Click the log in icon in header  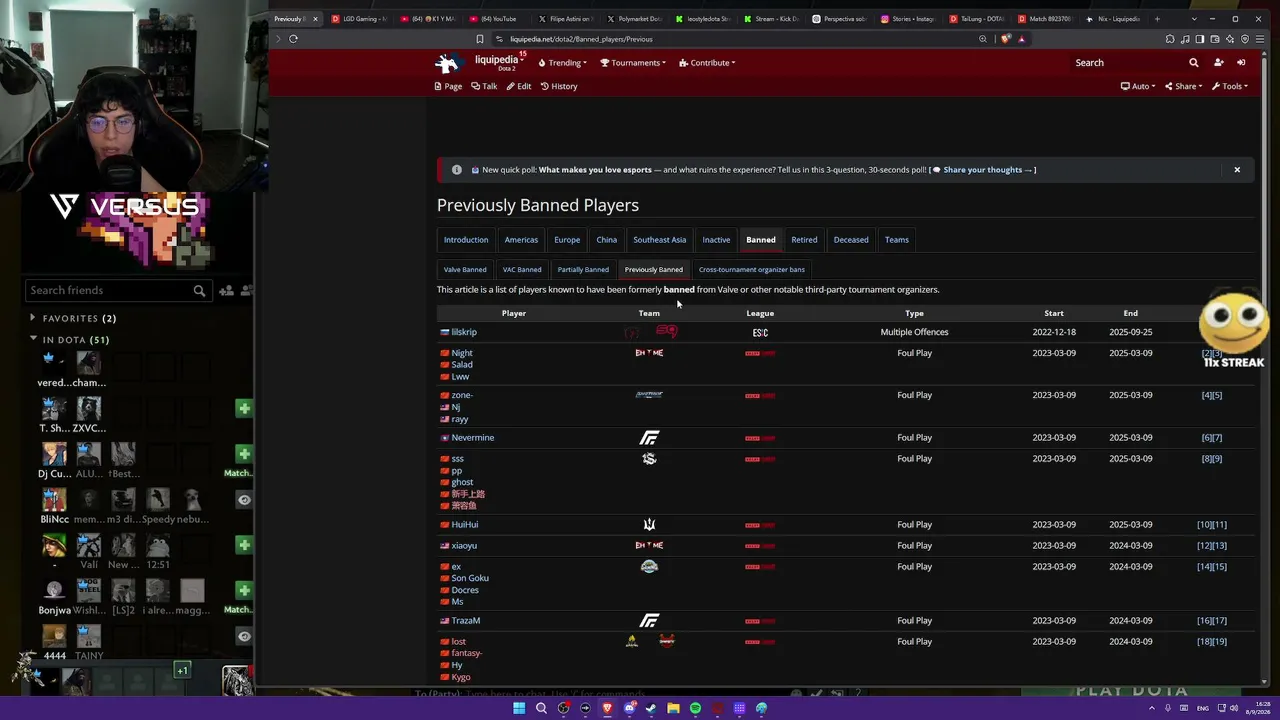tap(1241, 62)
